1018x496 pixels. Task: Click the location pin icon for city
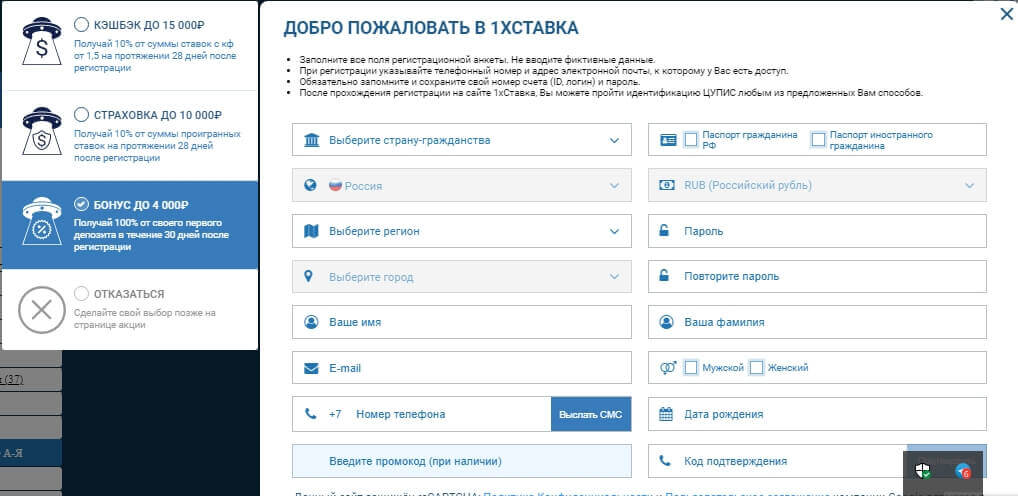point(308,277)
